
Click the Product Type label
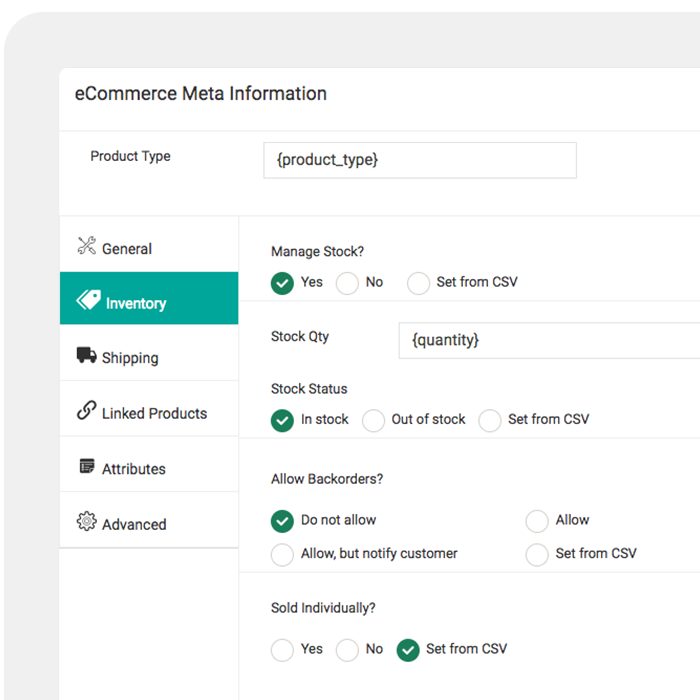pyautogui.click(x=130, y=156)
